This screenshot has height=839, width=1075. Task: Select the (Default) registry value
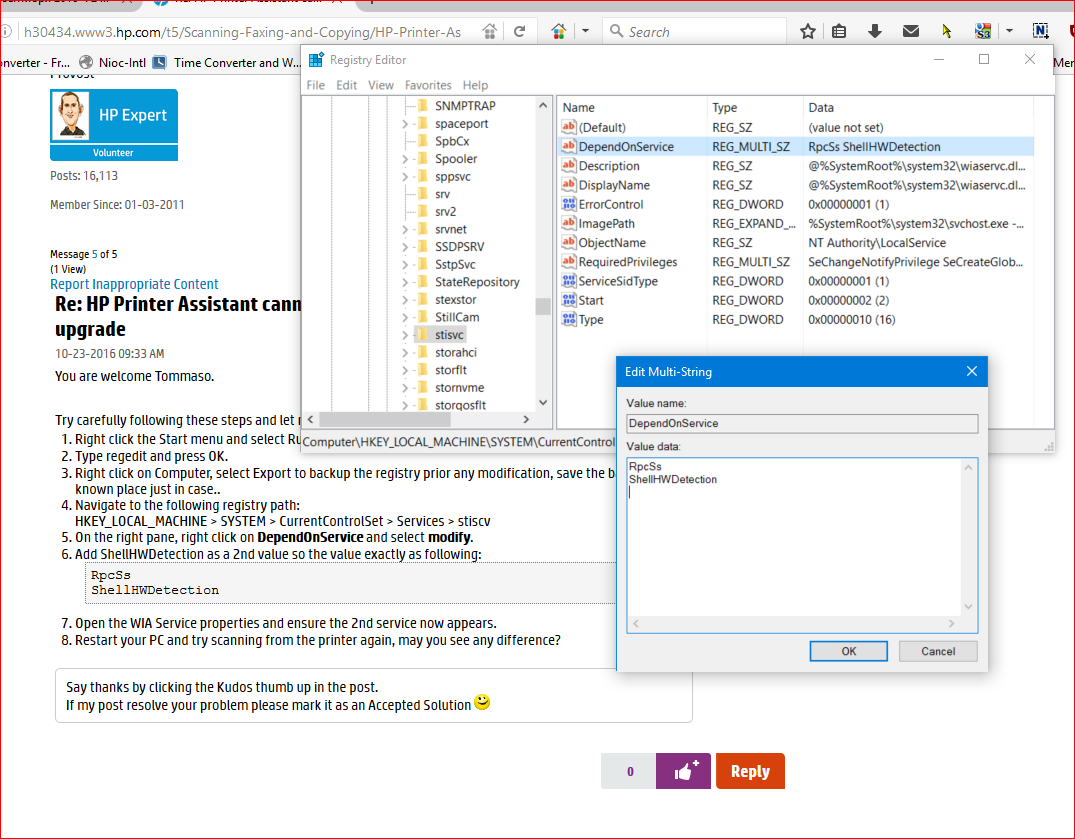pos(602,127)
